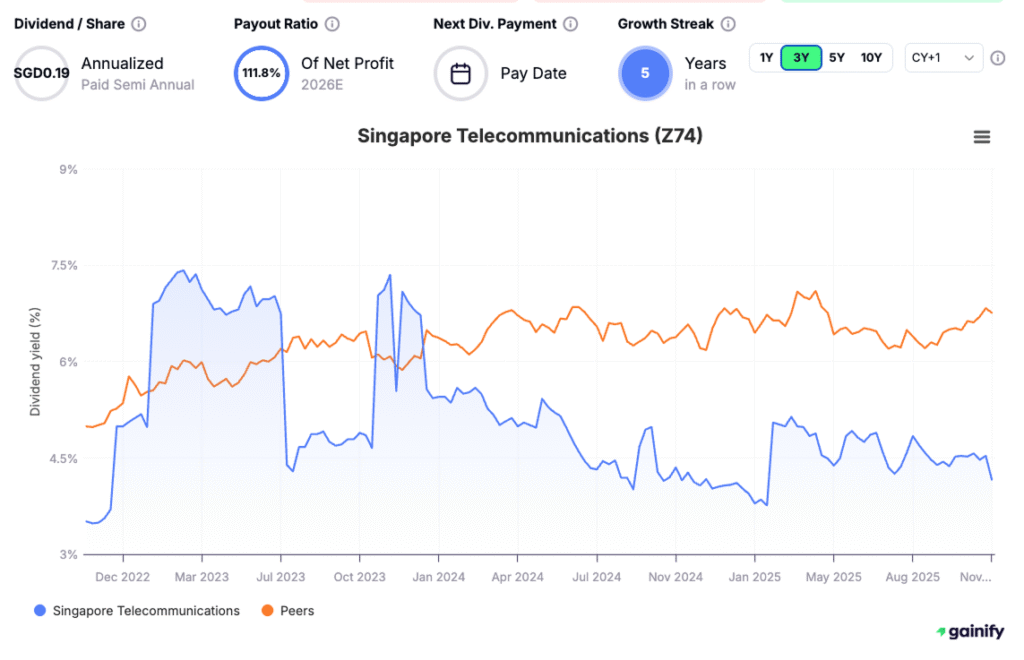Select the highlighted 3Y tab
The height and width of the screenshot is (660, 1024).
click(801, 58)
